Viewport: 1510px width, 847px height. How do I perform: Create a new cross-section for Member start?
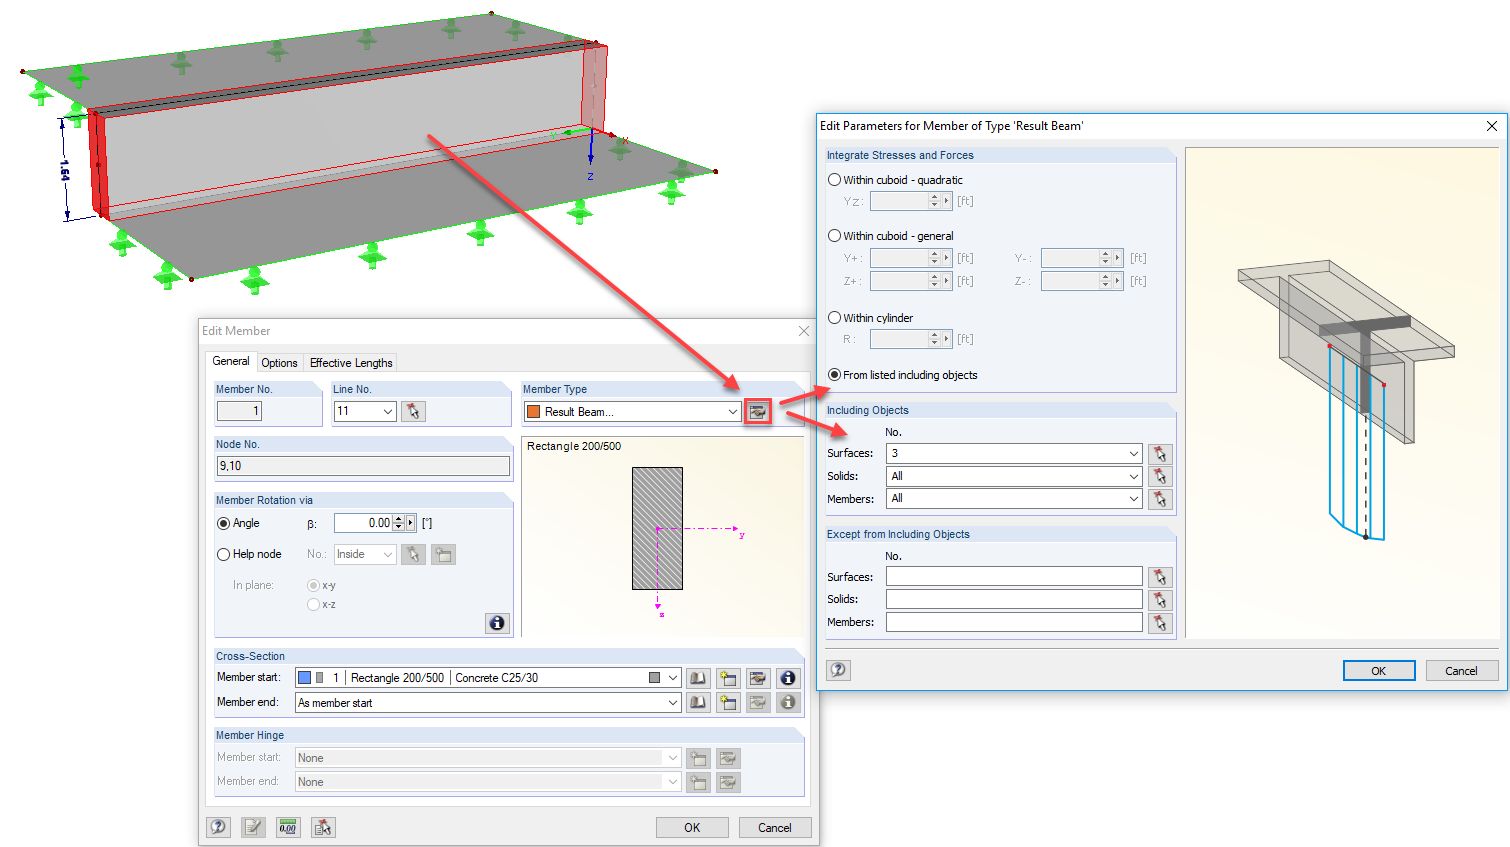pyautogui.click(x=728, y=678)
